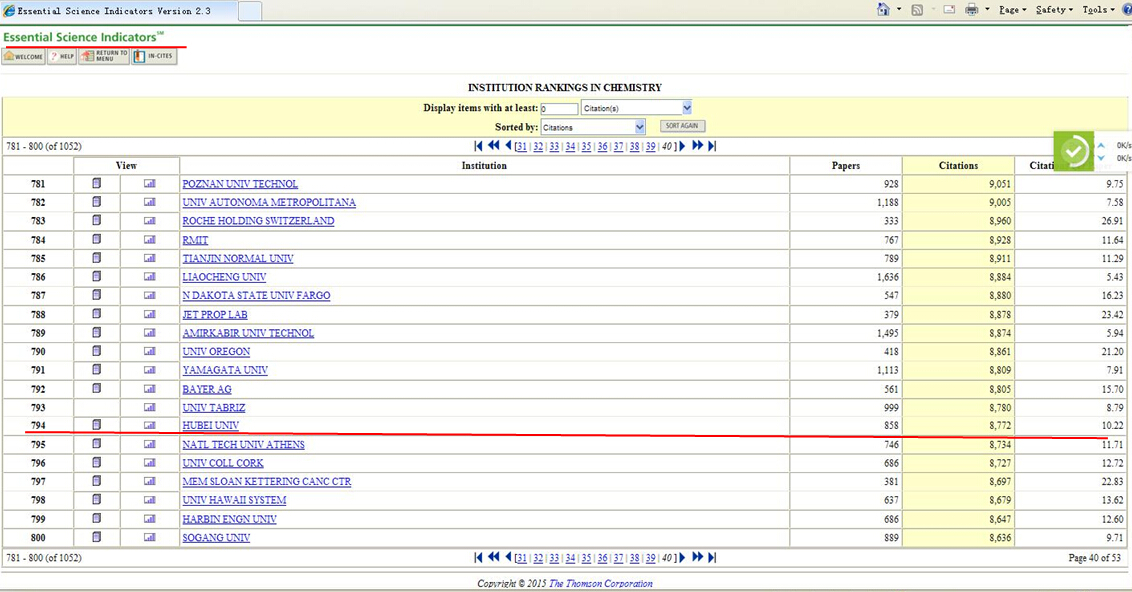This screenshot has width=1132, height=592.
Task: Open the ROCHE HOLDING SWITZERLAND link
Action: [258, 221]
